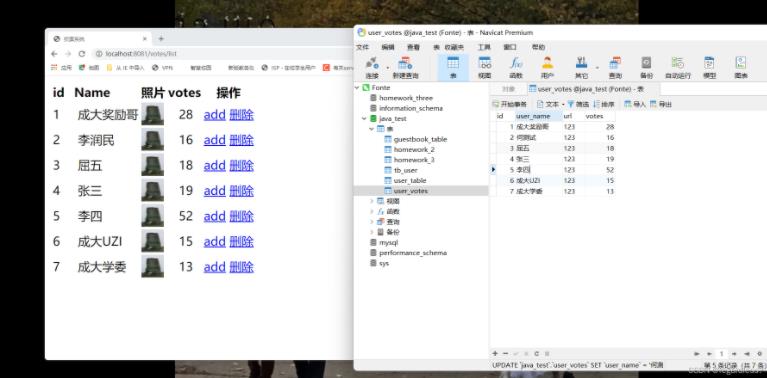The width and height of the screenshot is (767, 378).
Task: Delete record with the minus icon
Action: point(505,353)
